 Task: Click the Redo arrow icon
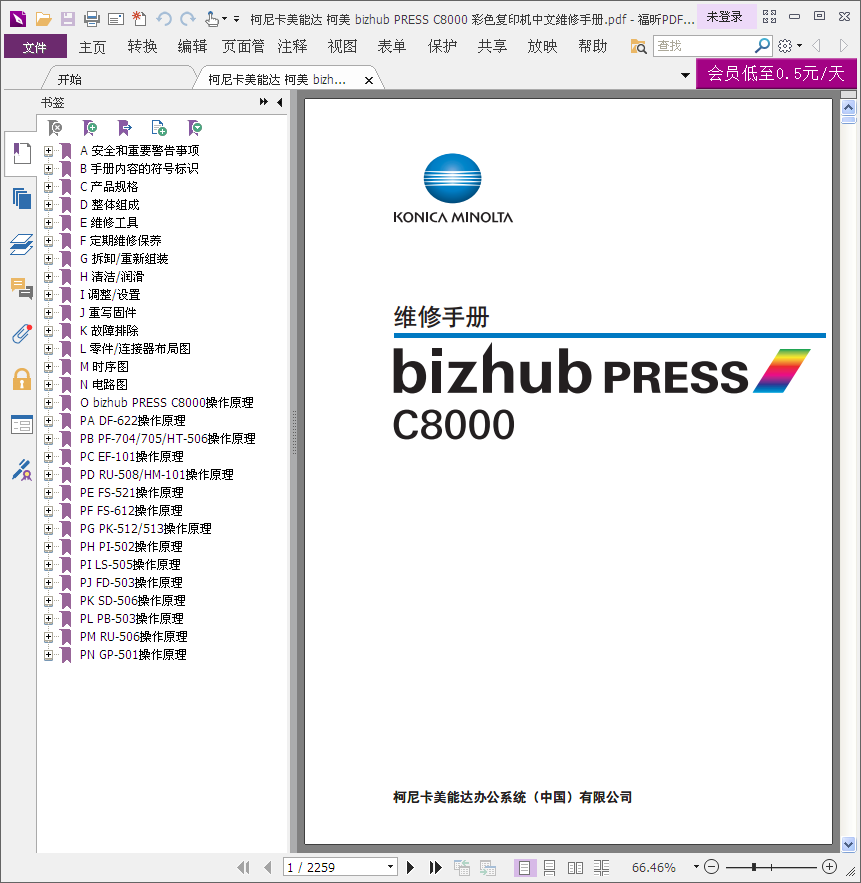point(188,19)
